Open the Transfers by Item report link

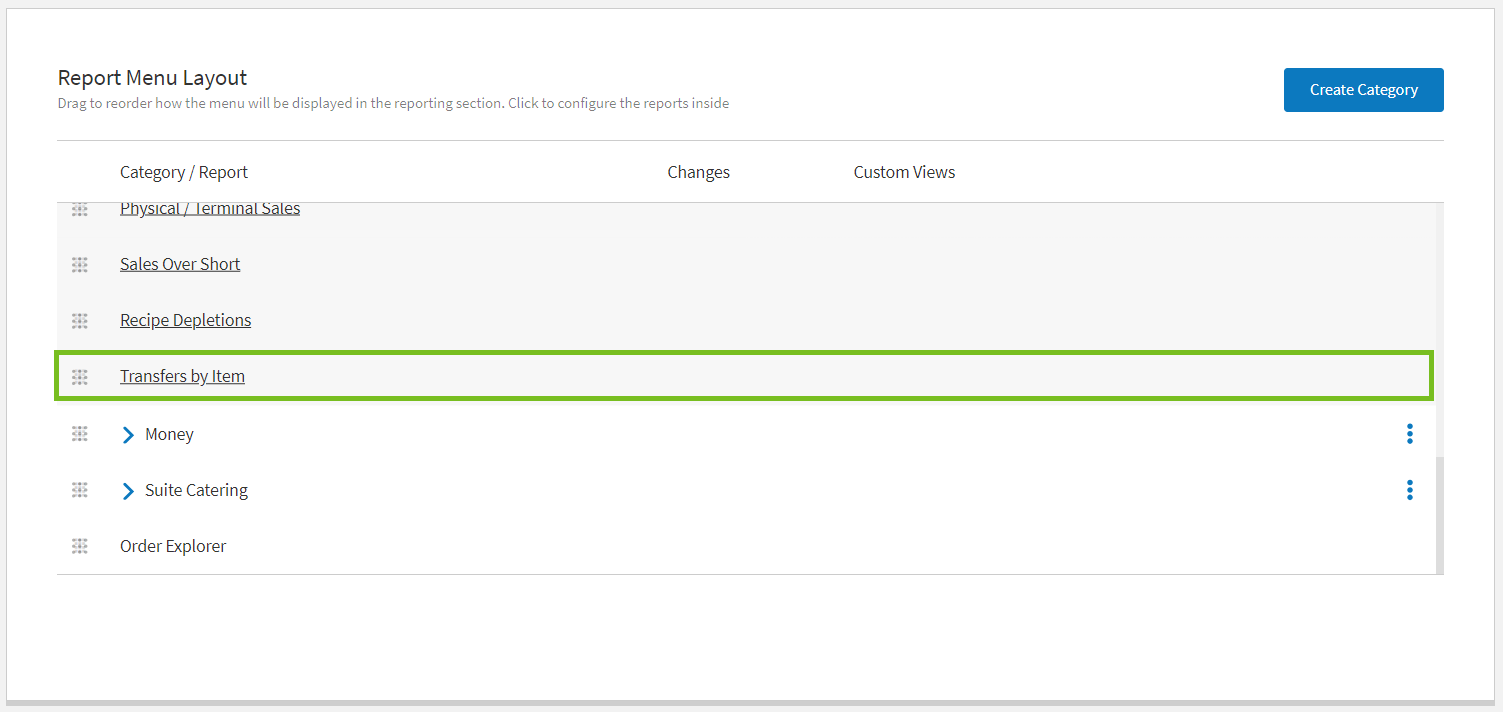tap(182, 376)
